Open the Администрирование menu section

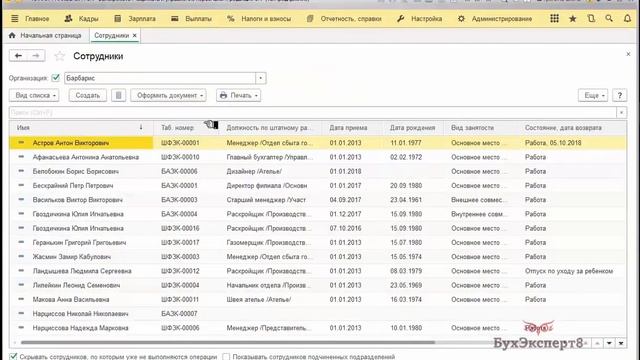(495, 19)
